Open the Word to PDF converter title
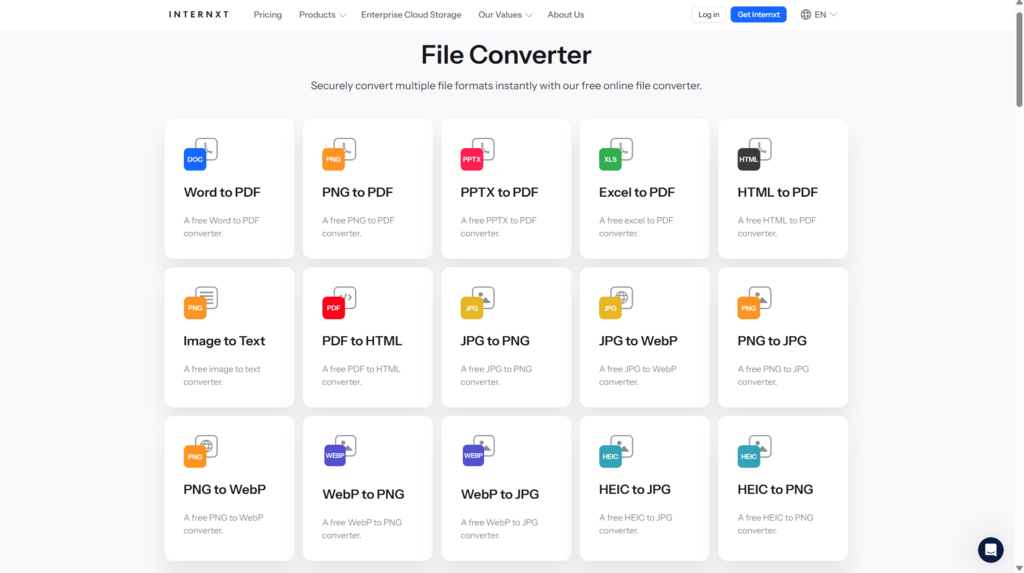This screenshot has height=573, width=1024. 222,192
